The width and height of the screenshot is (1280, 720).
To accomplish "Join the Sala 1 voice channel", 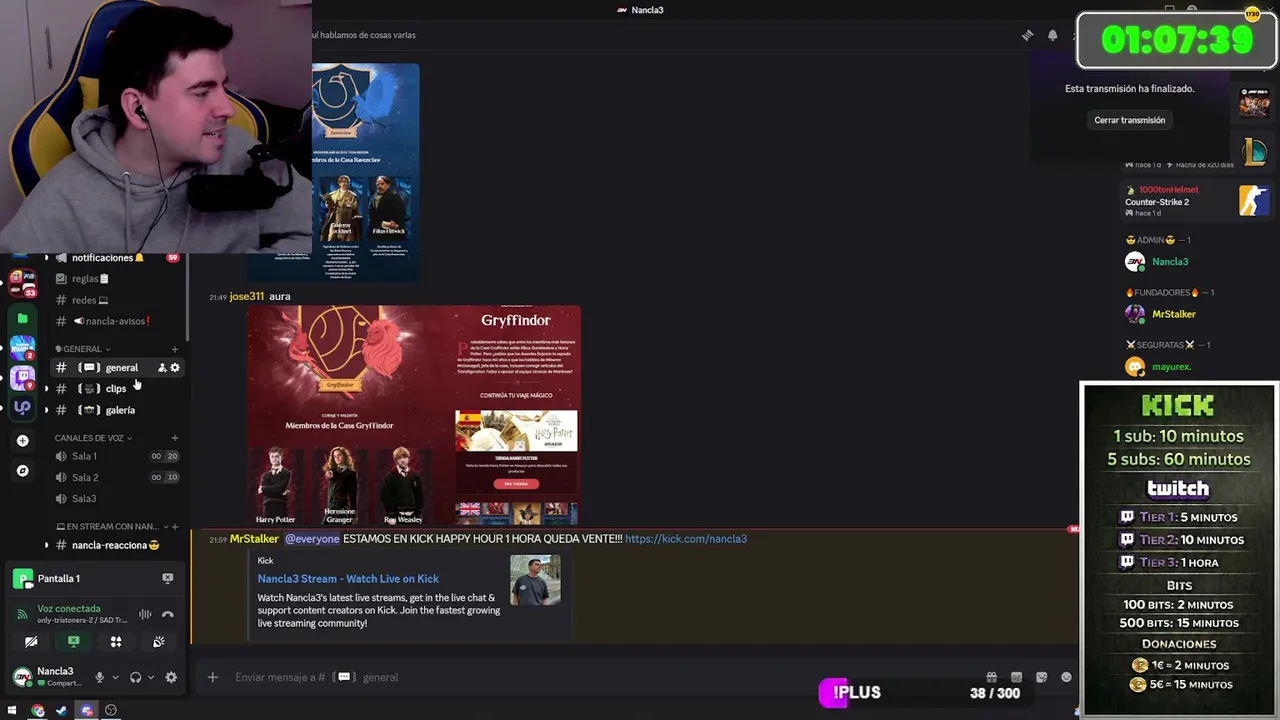I will (x=118, y=456).
